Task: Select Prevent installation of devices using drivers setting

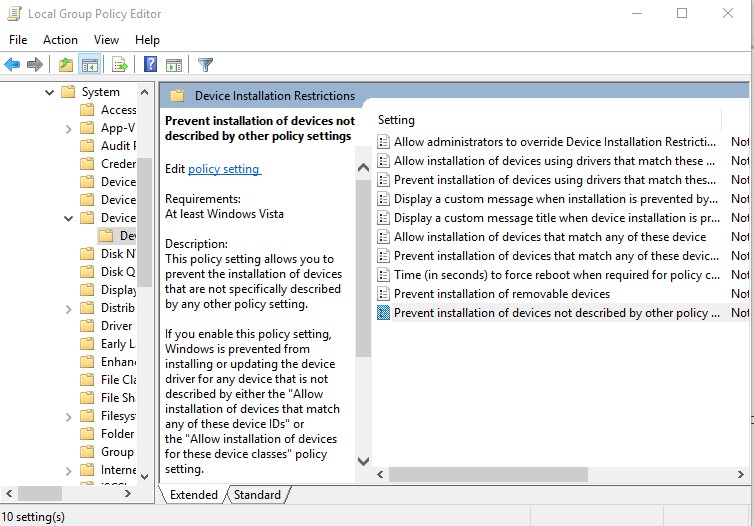Action: point(555,180)
